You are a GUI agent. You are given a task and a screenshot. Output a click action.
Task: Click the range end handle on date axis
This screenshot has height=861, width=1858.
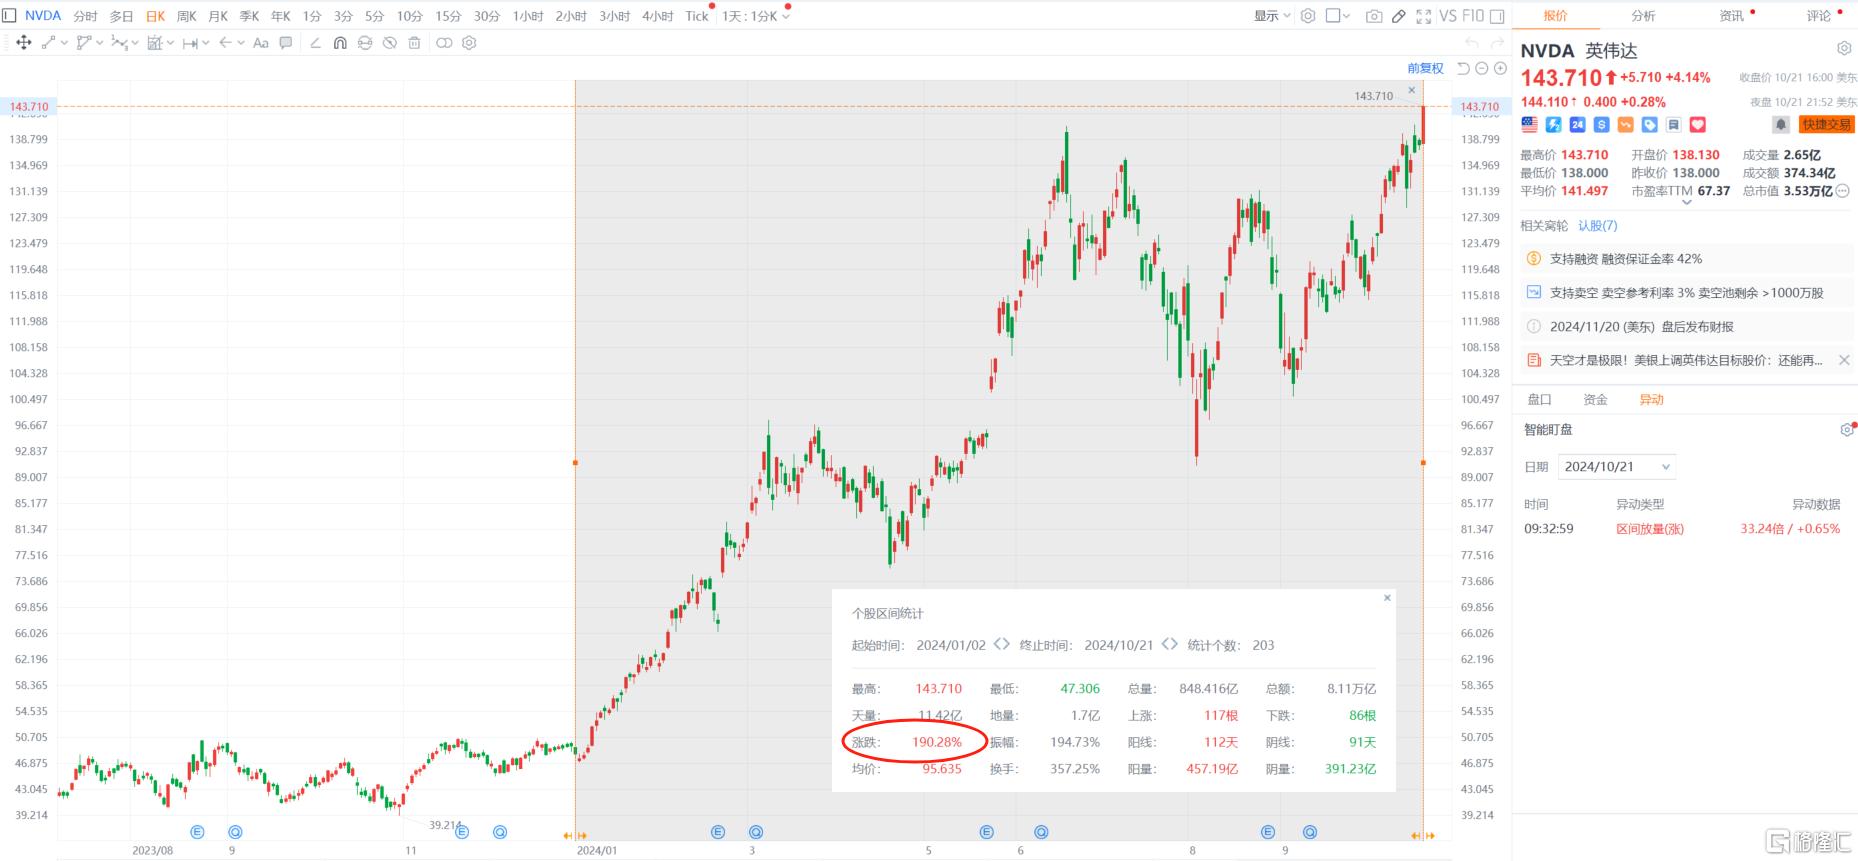click(1423, 836)
